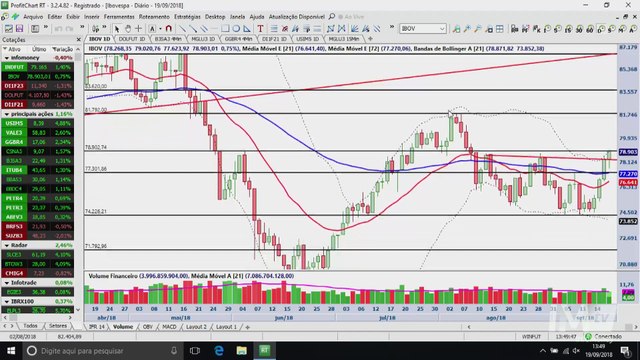Screen dimensions: 640x360
Task: Switch to MGLU3 15Min chart tab
Action: [x=344, y=39]
